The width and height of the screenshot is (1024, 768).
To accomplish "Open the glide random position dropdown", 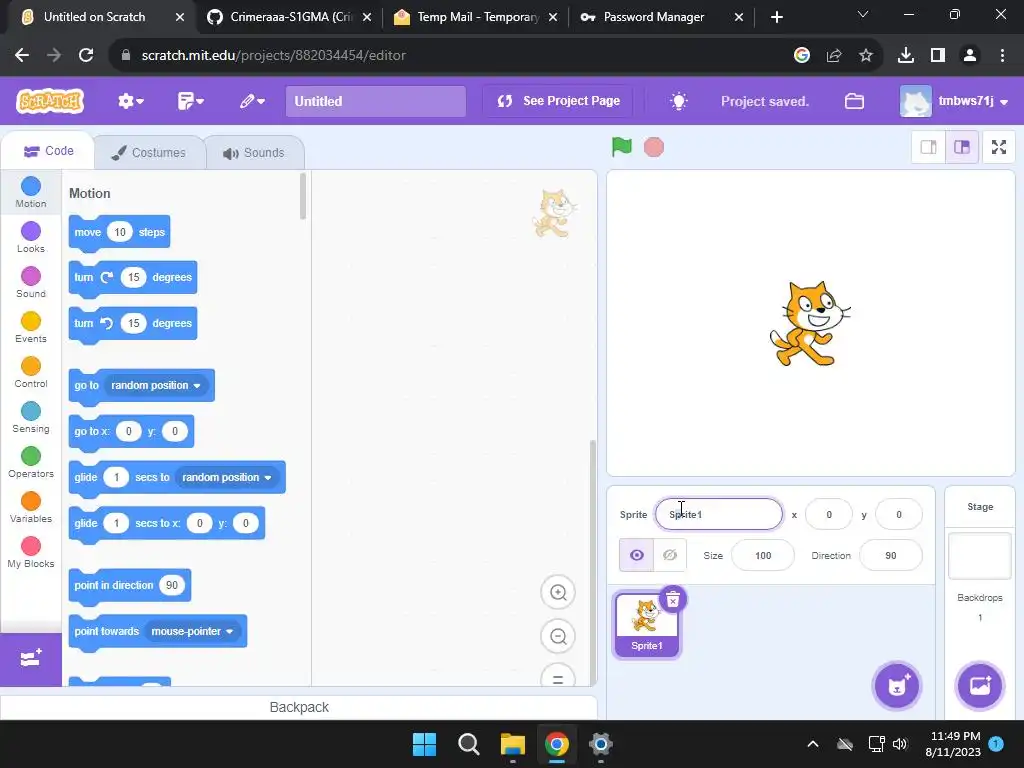I will (x=227, y=477).
